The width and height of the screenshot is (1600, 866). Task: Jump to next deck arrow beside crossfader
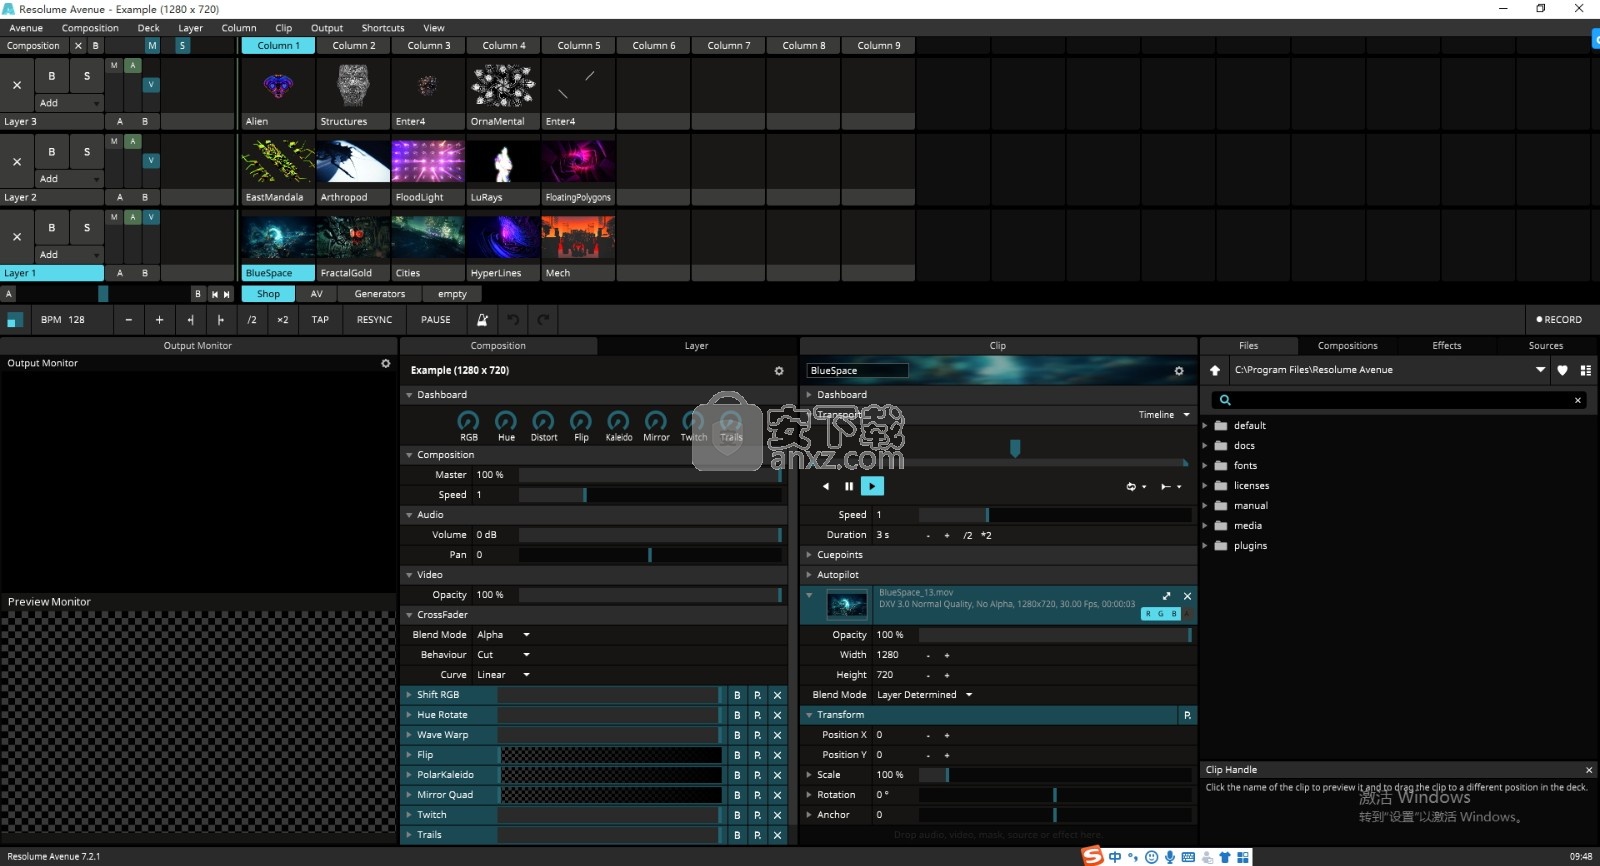(227, 294)
